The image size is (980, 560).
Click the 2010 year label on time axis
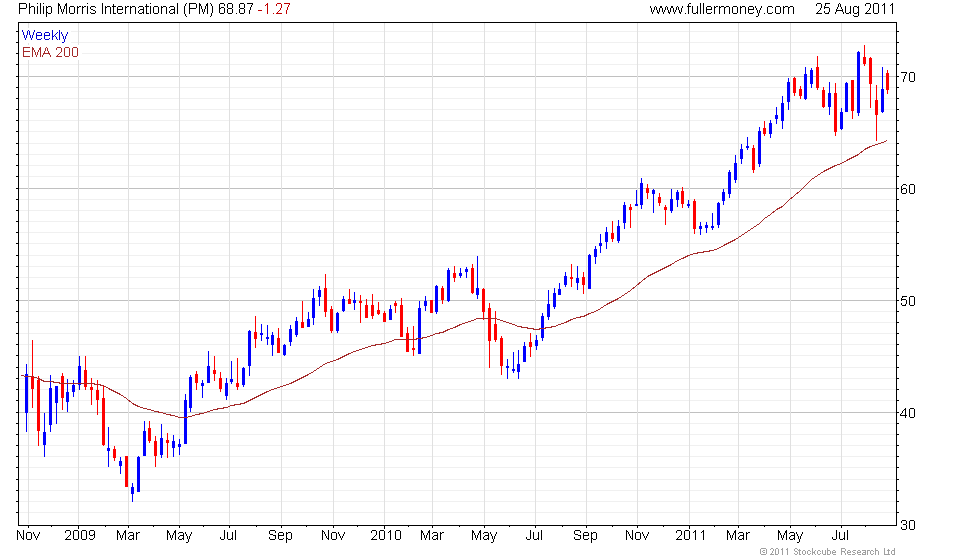click(386, 536)
